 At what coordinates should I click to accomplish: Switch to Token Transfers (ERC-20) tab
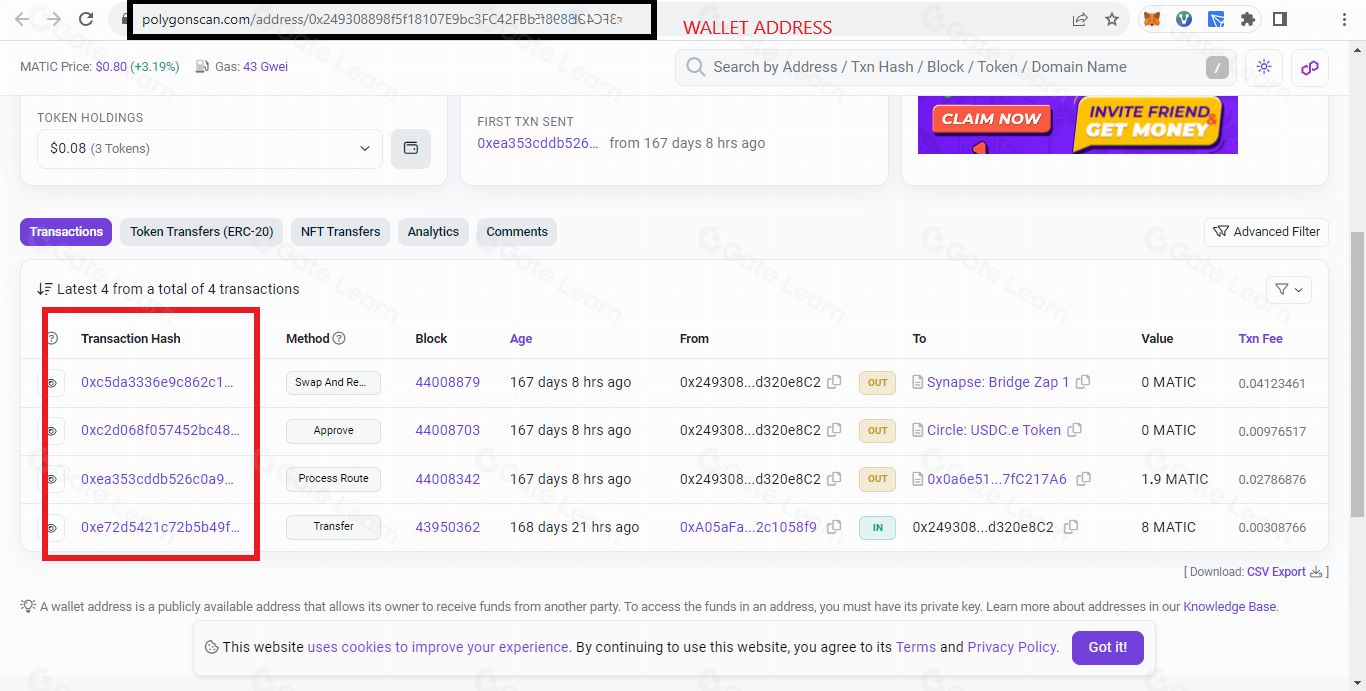(201, 232)
